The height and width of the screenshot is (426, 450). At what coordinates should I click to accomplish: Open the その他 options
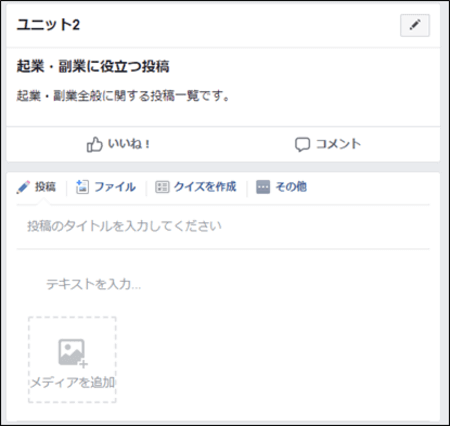point(281,187)
